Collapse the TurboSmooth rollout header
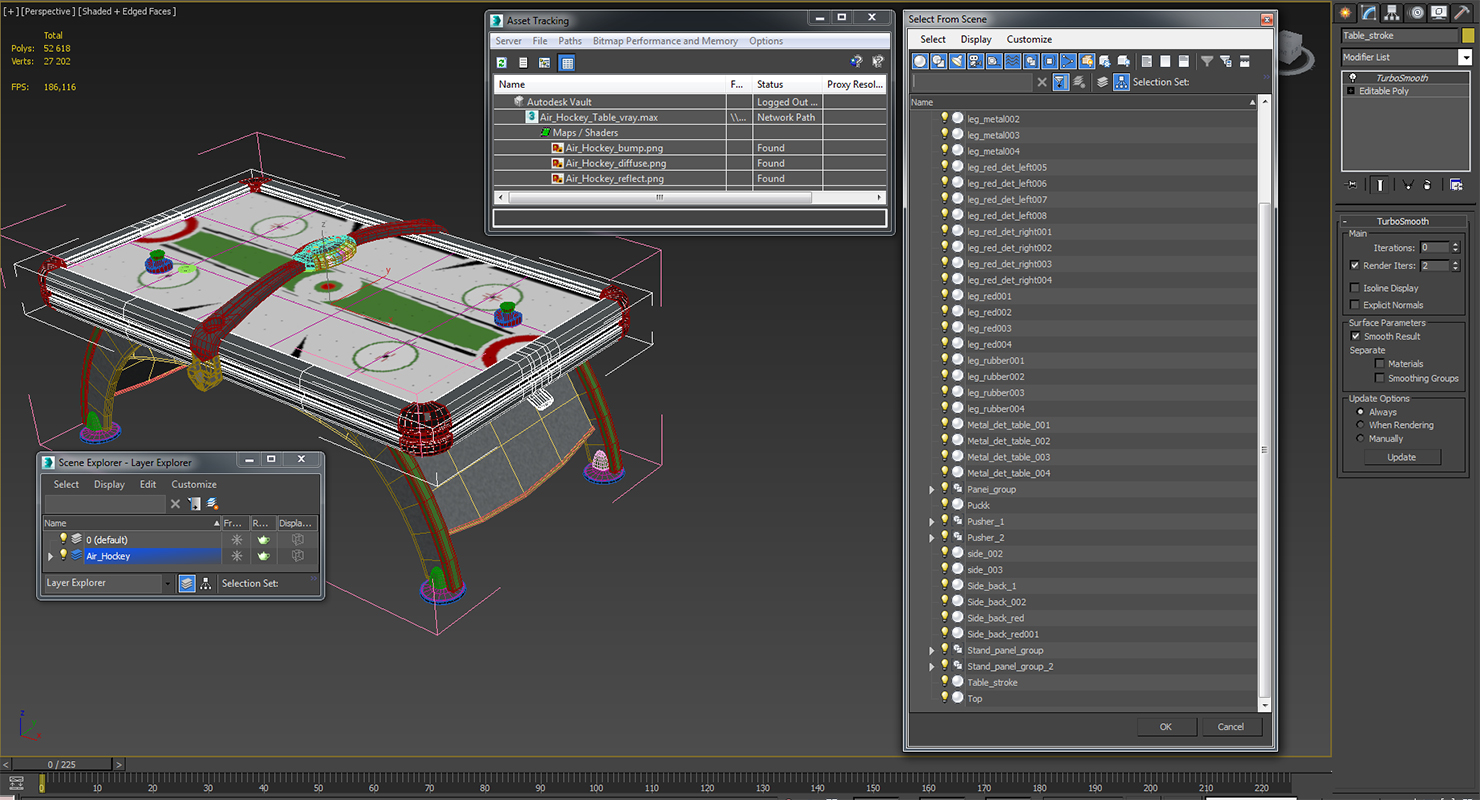Screen dimensions: 1480x800 (1402, 221)
